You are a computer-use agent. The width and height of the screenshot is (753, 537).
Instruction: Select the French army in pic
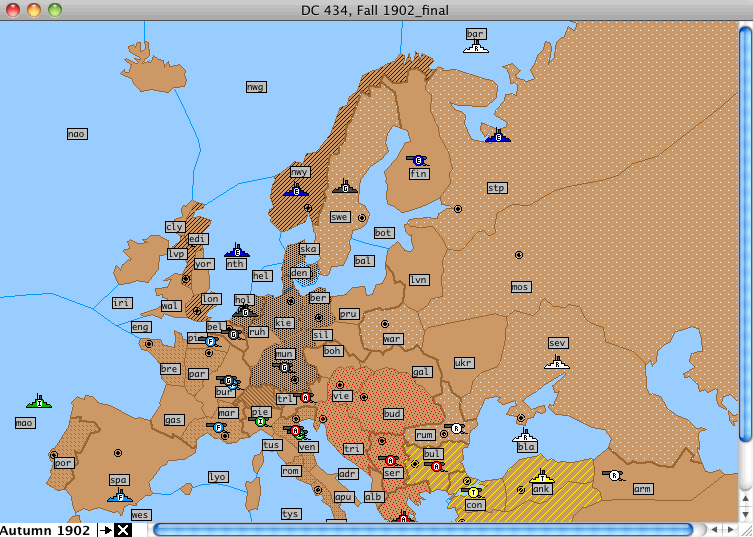[x=209, y=341]
